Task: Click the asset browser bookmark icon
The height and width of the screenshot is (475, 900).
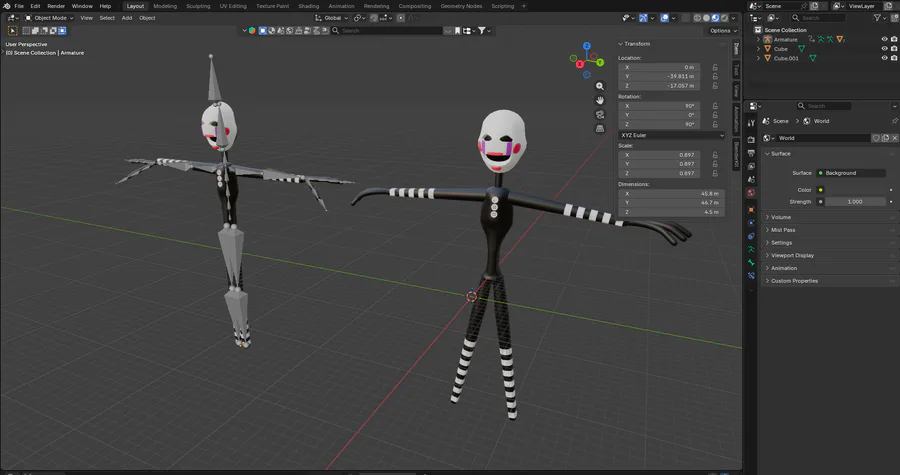Action: [457, 30]
